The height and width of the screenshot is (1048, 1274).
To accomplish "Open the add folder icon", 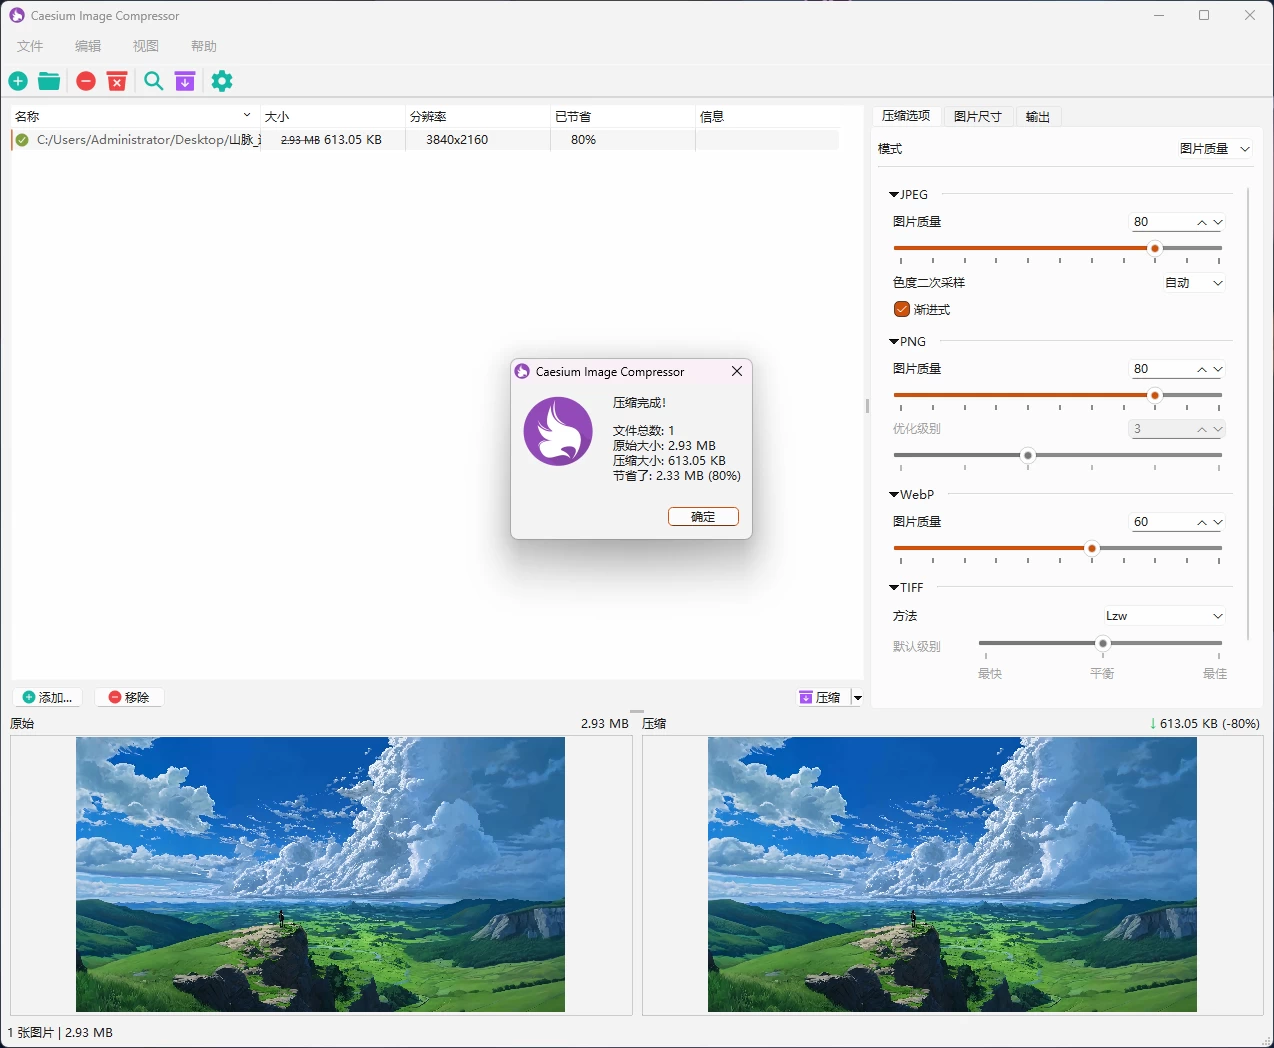I will (48, 81).
